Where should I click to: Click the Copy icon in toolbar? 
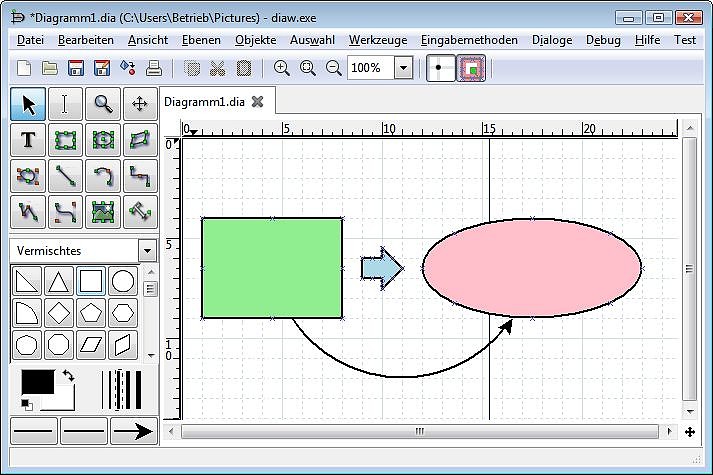192,68
